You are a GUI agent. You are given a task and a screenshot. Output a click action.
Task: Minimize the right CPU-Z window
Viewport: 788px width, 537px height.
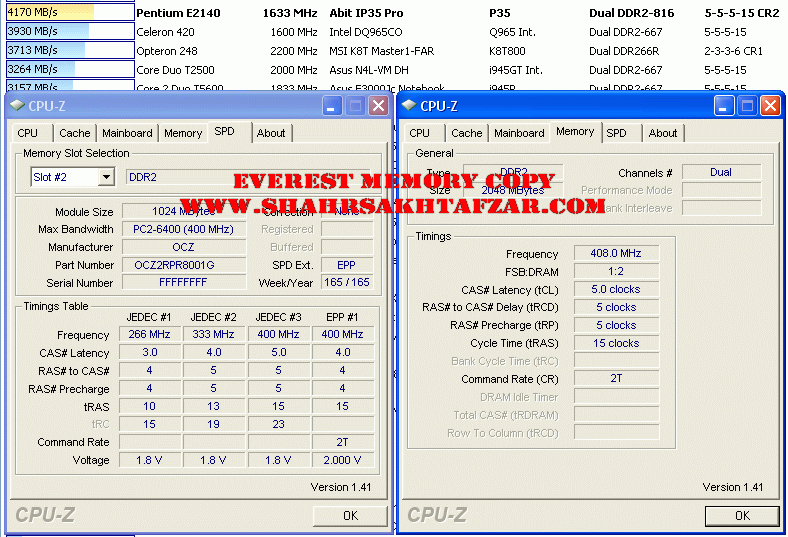click(x=724, y=106)
